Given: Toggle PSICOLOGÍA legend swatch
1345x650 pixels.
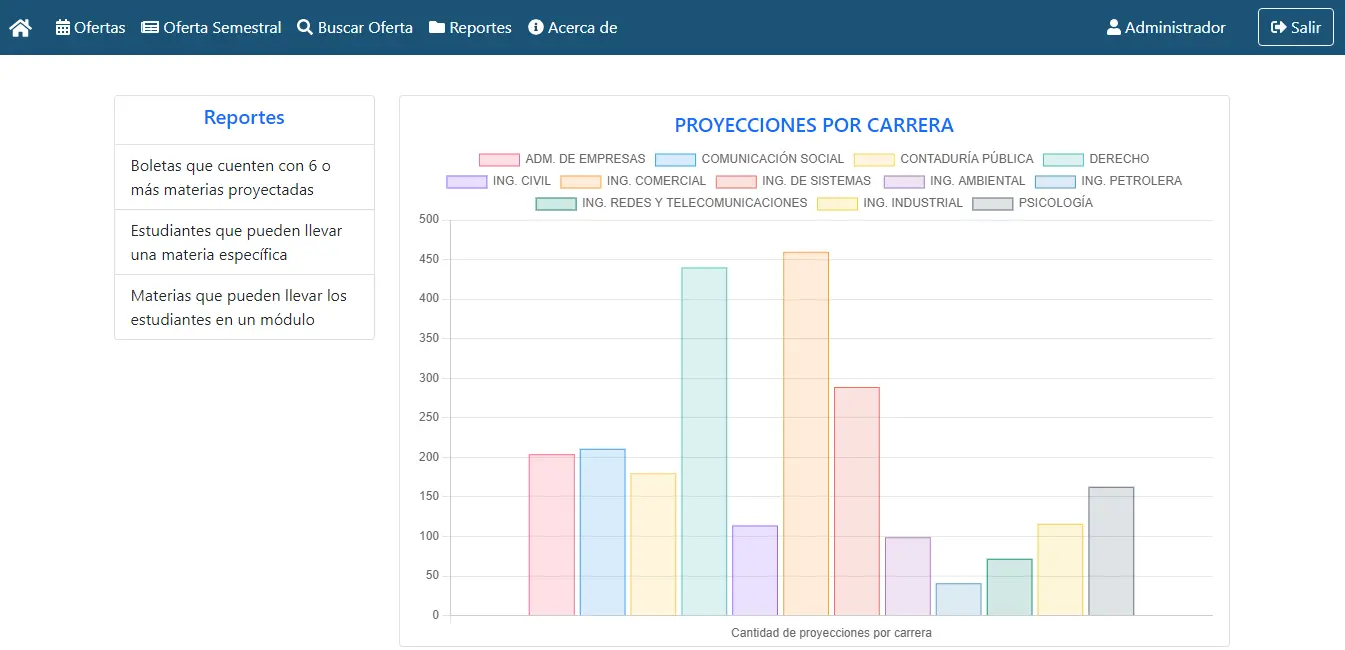Looking at the screenshot, I should [993, 204].
